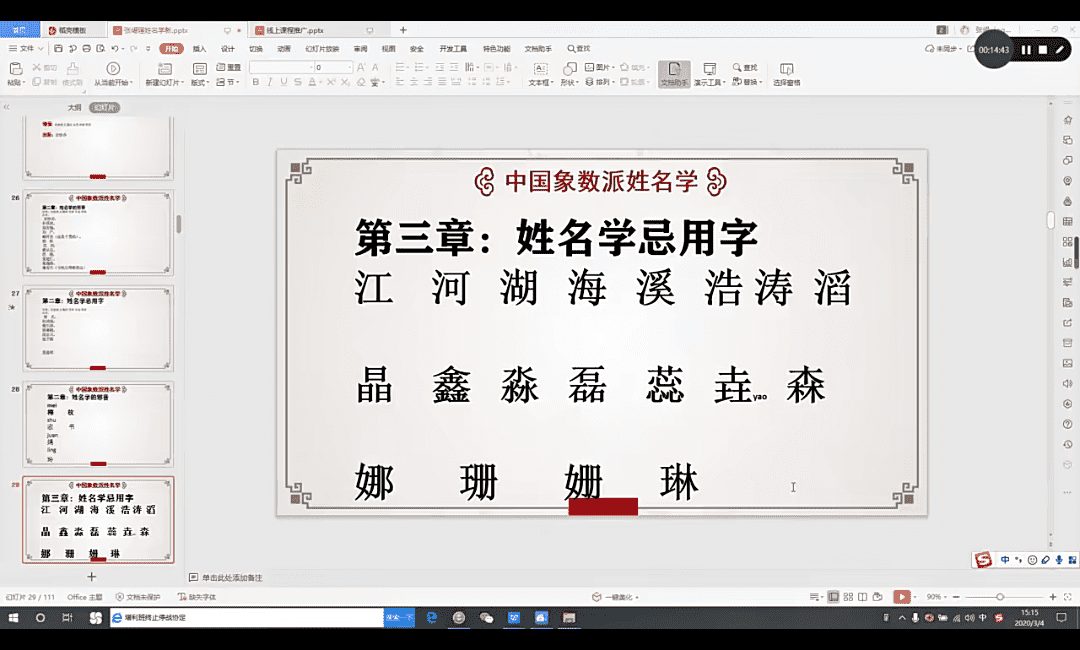Switch to the 插入 ribbon tab

point(200,48)
